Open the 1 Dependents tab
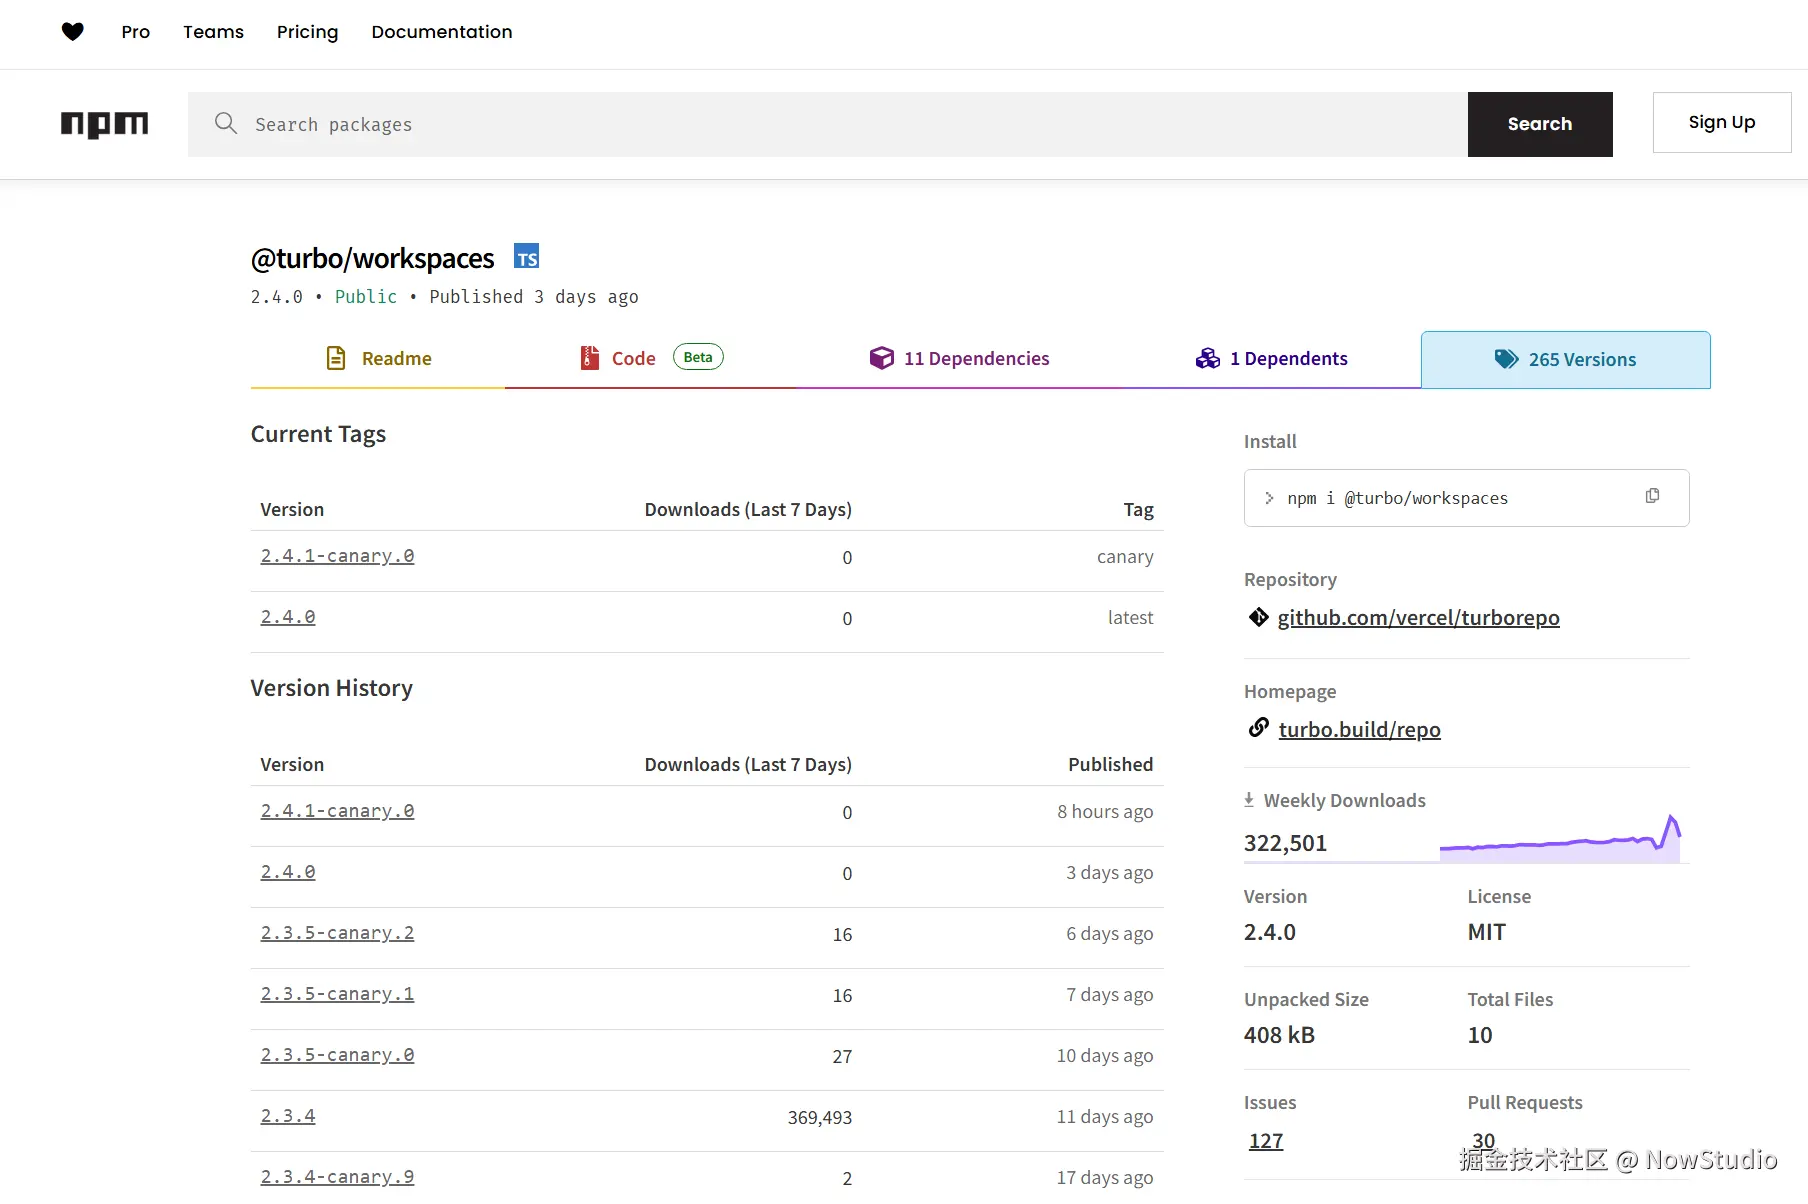Image resolution: width=1808 pixels, height=1204 pixels. click(1272, 359)
